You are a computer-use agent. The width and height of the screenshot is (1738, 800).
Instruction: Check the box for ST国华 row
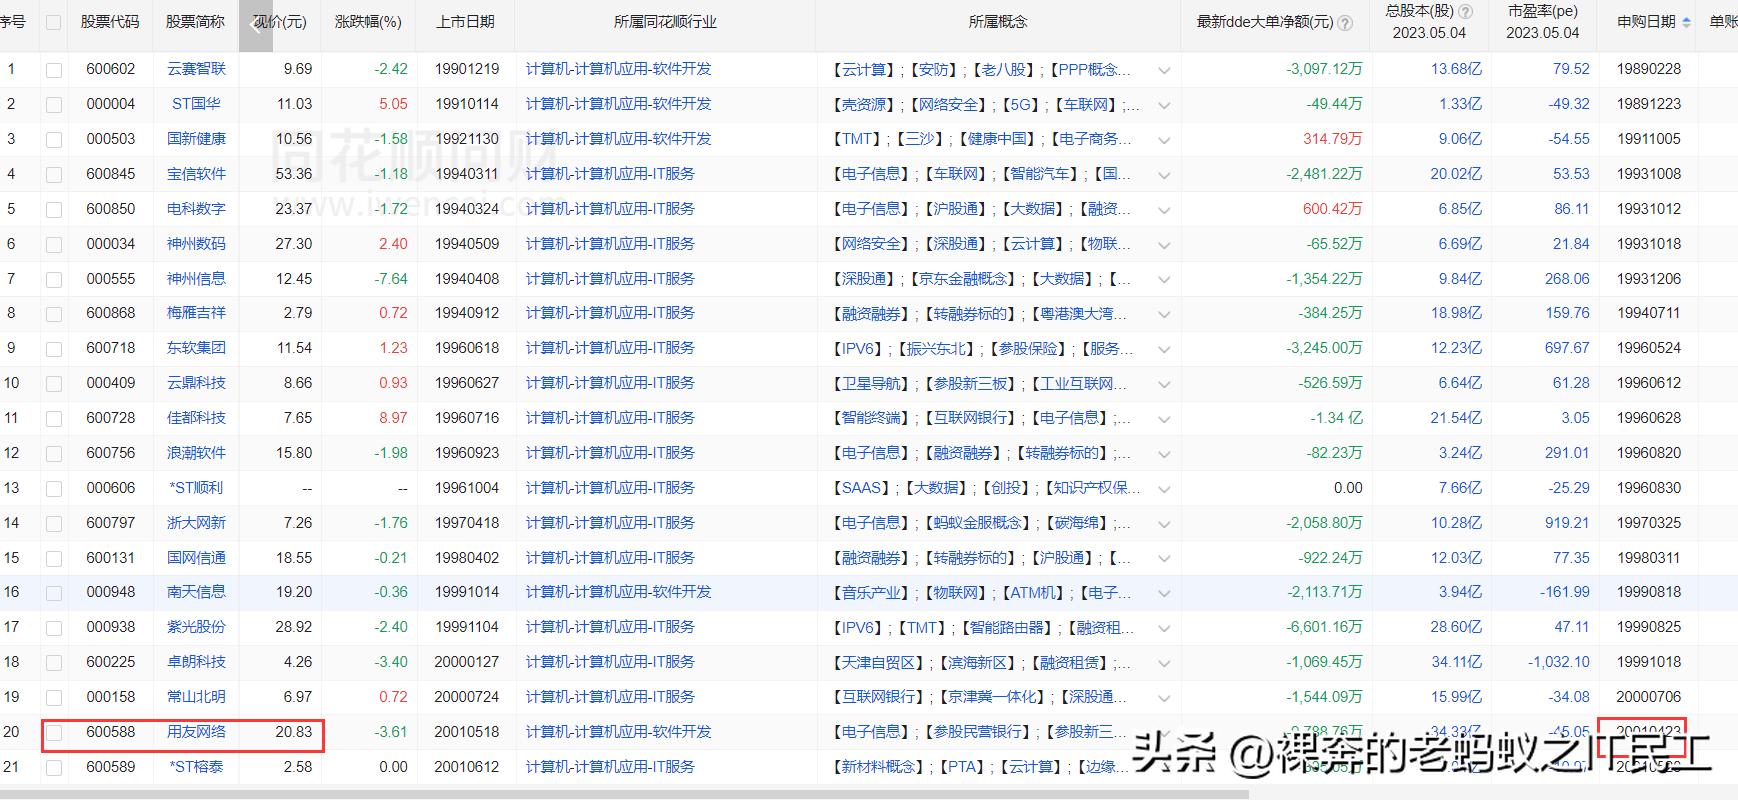[x=54, y=105]
